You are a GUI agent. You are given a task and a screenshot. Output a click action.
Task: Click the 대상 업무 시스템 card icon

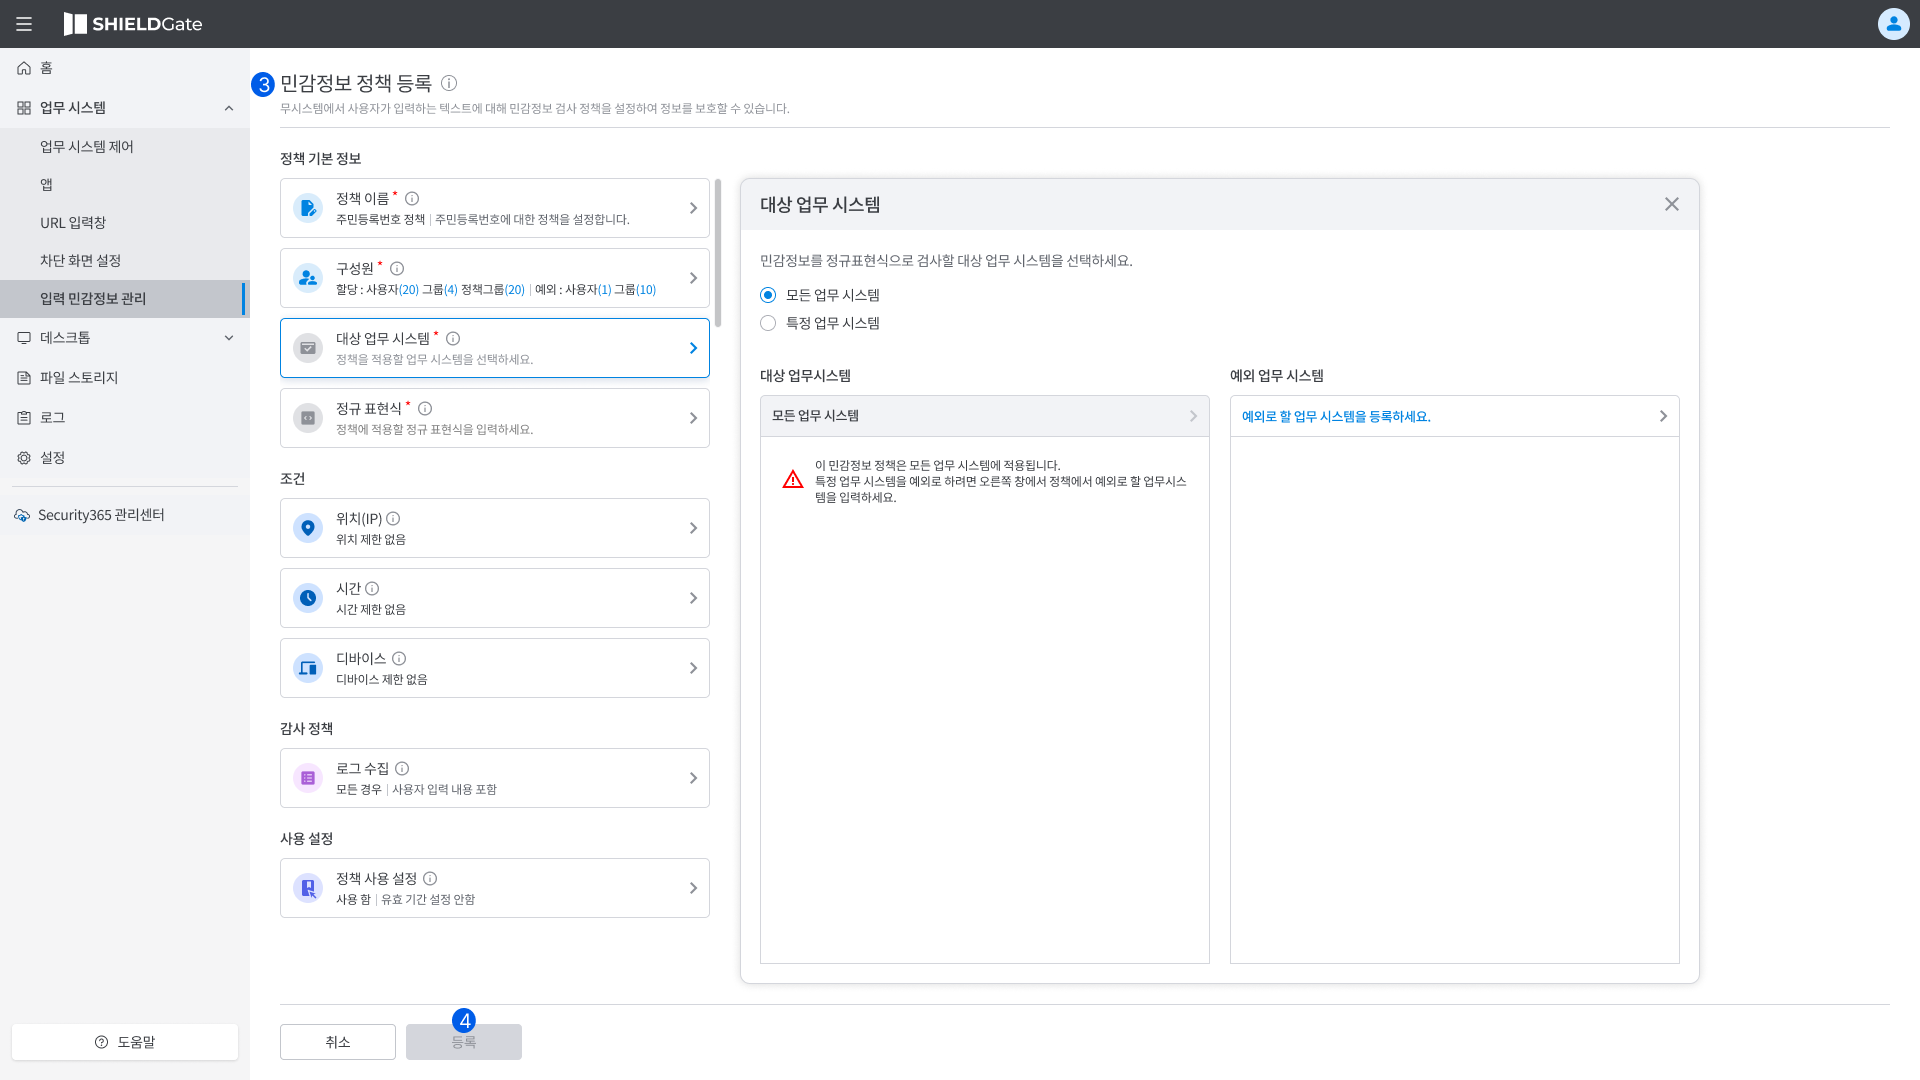(x=308, y=348)
